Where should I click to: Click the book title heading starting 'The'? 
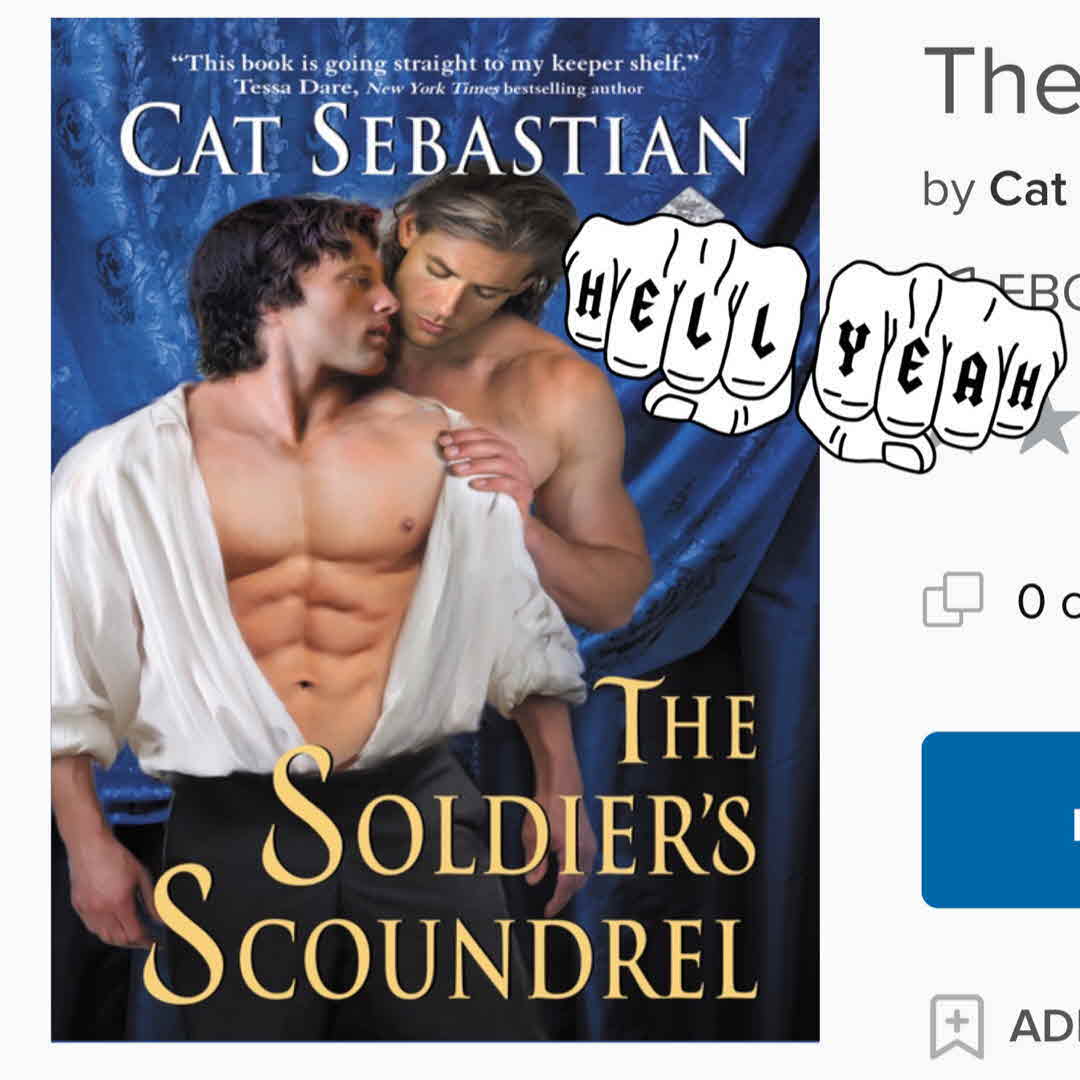[x=1001, y=81]
